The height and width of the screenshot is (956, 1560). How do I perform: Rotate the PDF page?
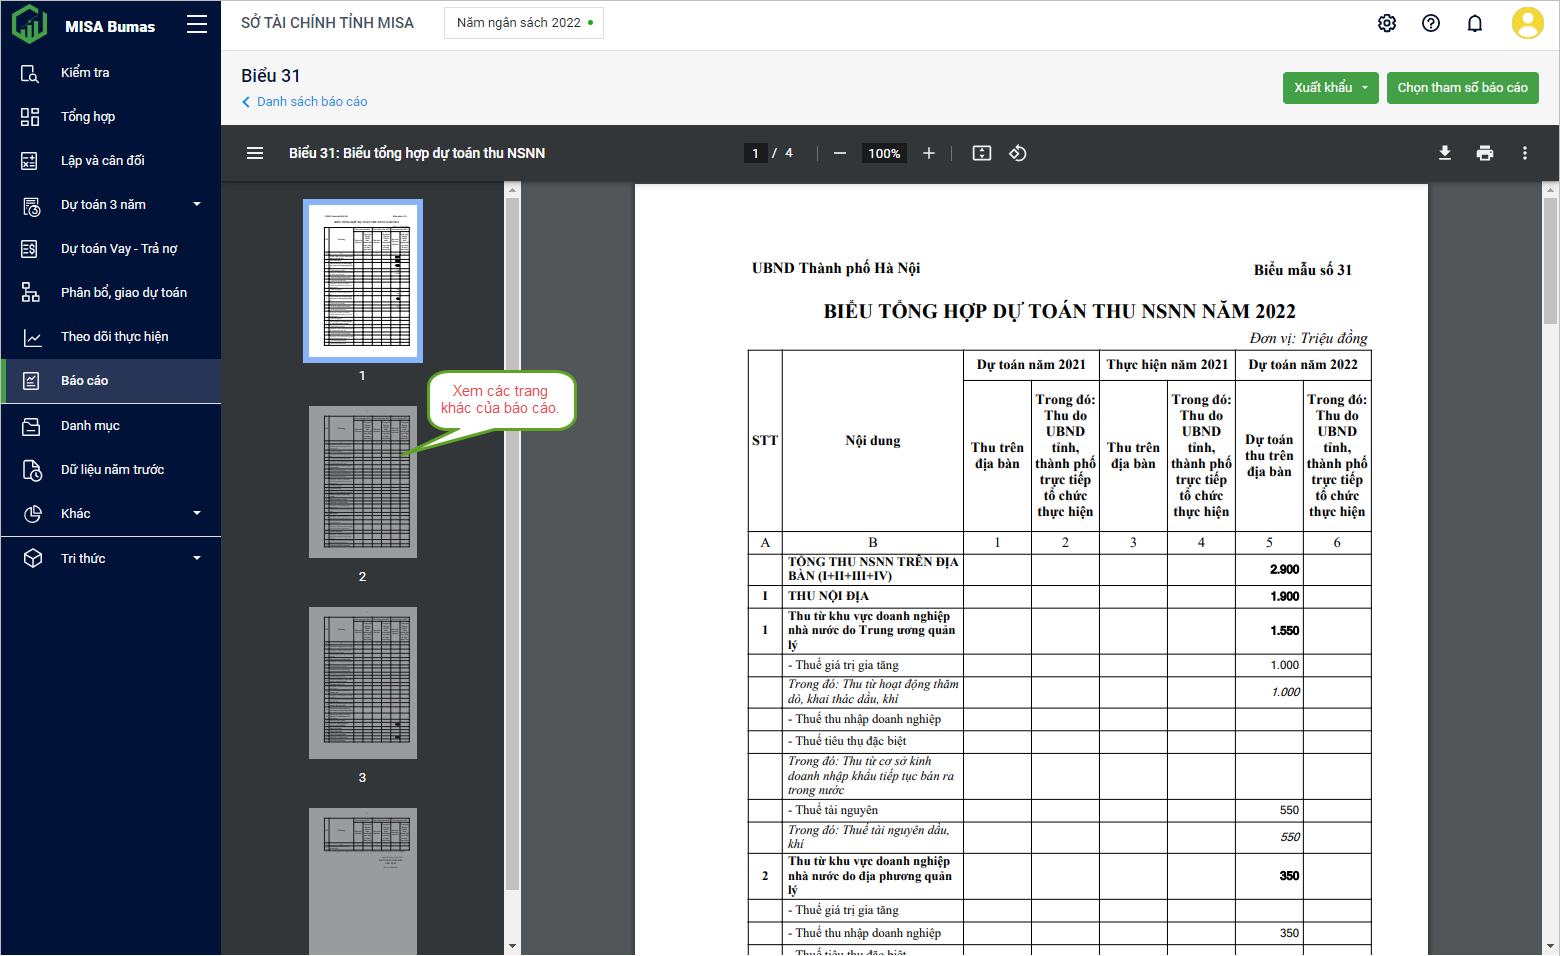(x=1017, y=153)
